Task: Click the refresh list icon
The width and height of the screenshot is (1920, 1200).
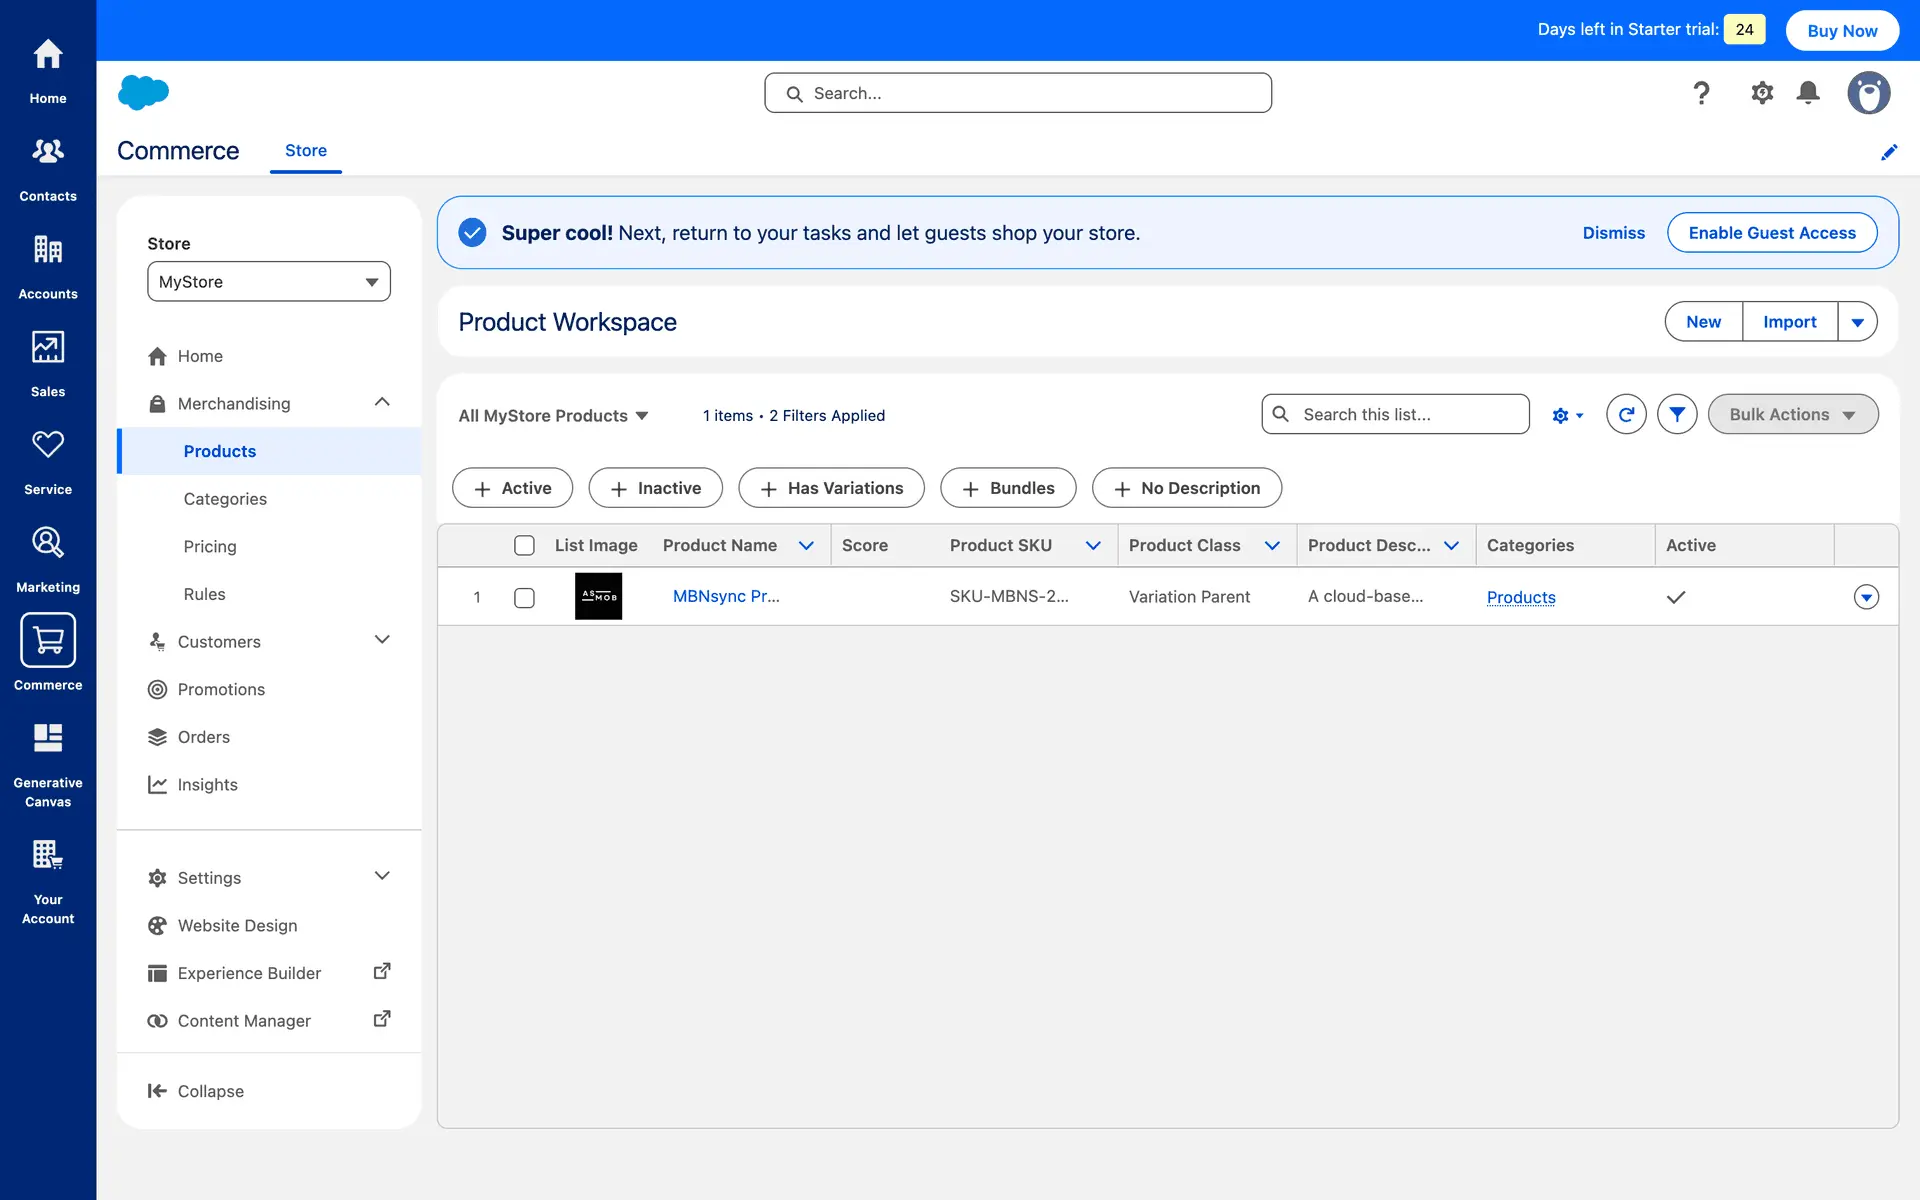Action: (1626, 415)
